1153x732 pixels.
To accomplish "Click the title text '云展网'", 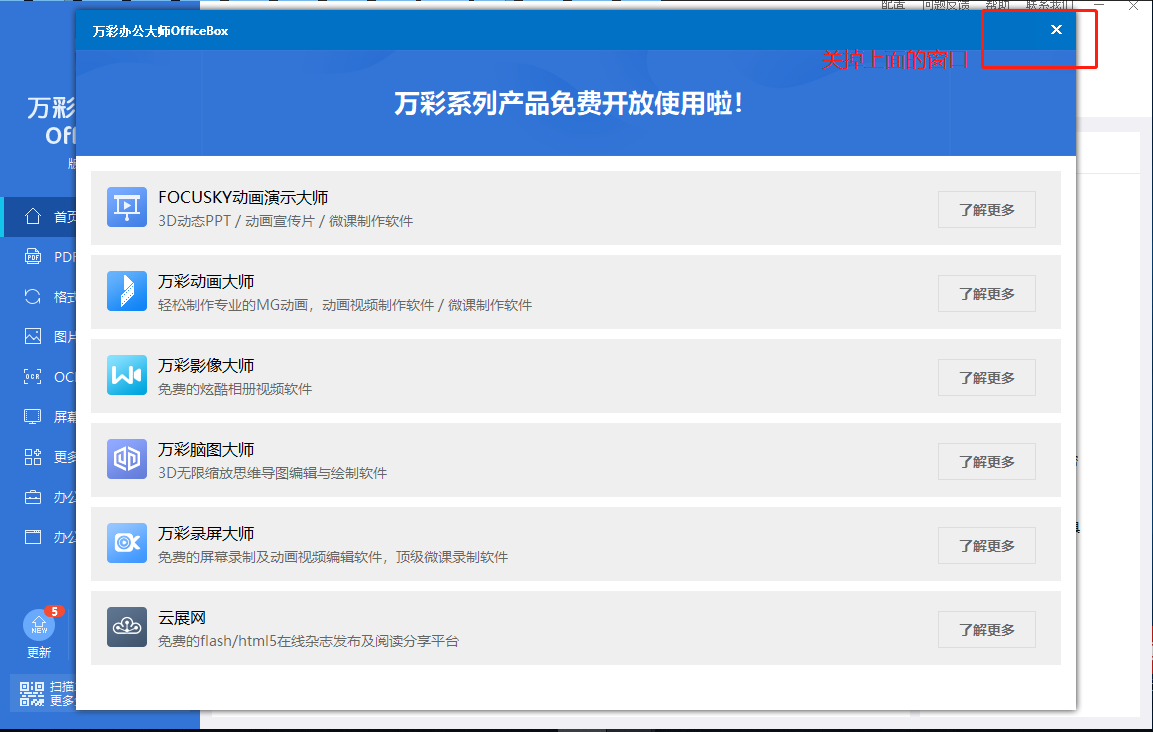I will click(182, 618).
